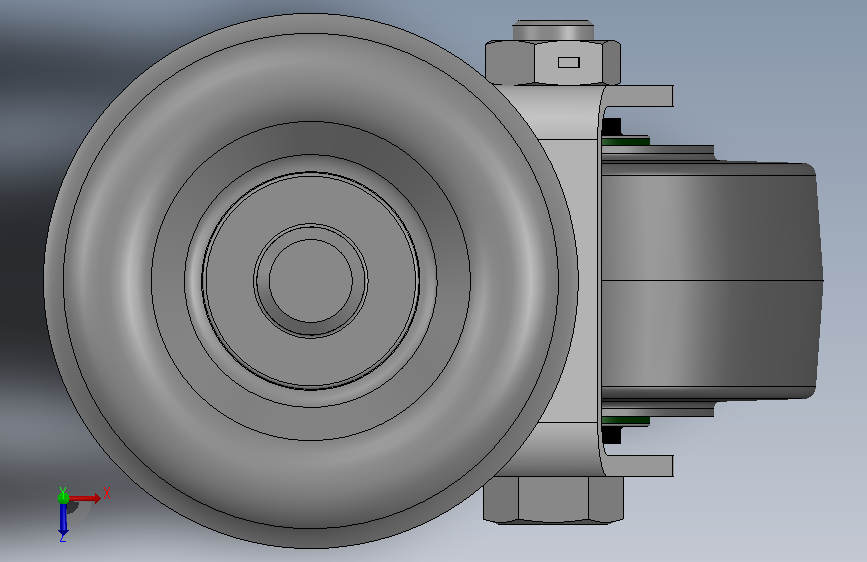This screenshot has width=867, height=562.
Task: Select the lower flange plate of the bracket
Action: (640, 466)
